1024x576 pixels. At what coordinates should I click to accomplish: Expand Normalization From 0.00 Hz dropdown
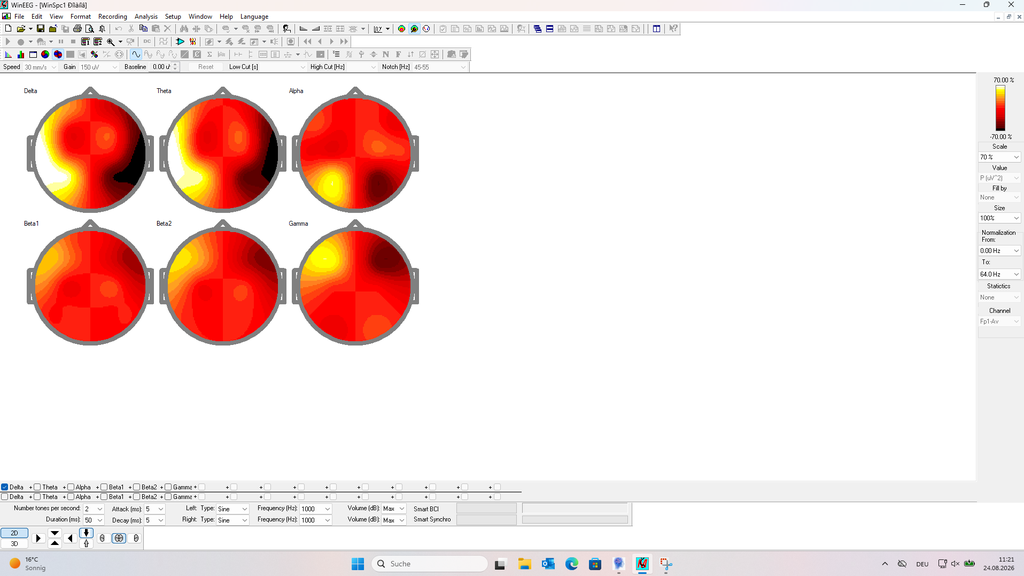[x=999, y=251]
